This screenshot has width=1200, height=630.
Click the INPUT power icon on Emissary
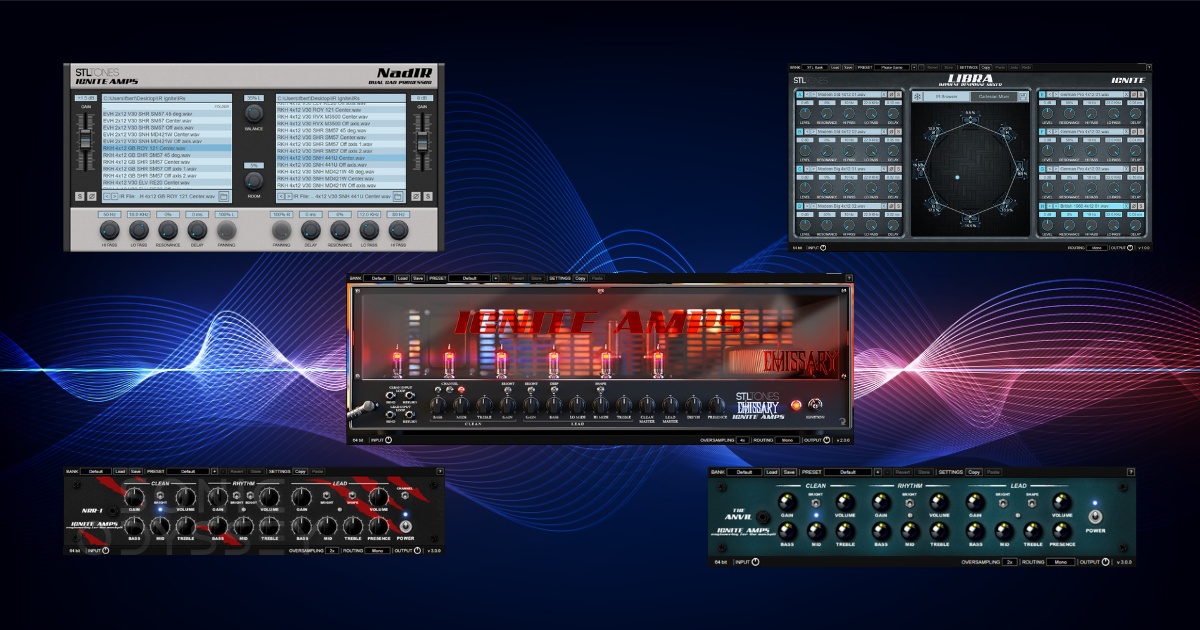pos(386,440)
